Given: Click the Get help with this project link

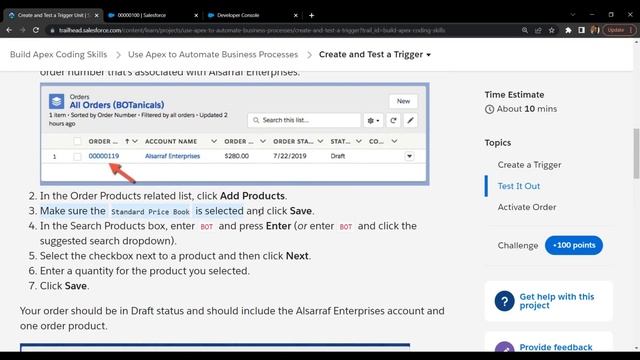Looking at the screenshot, I should pyautogui.click(x=556, y=301).
